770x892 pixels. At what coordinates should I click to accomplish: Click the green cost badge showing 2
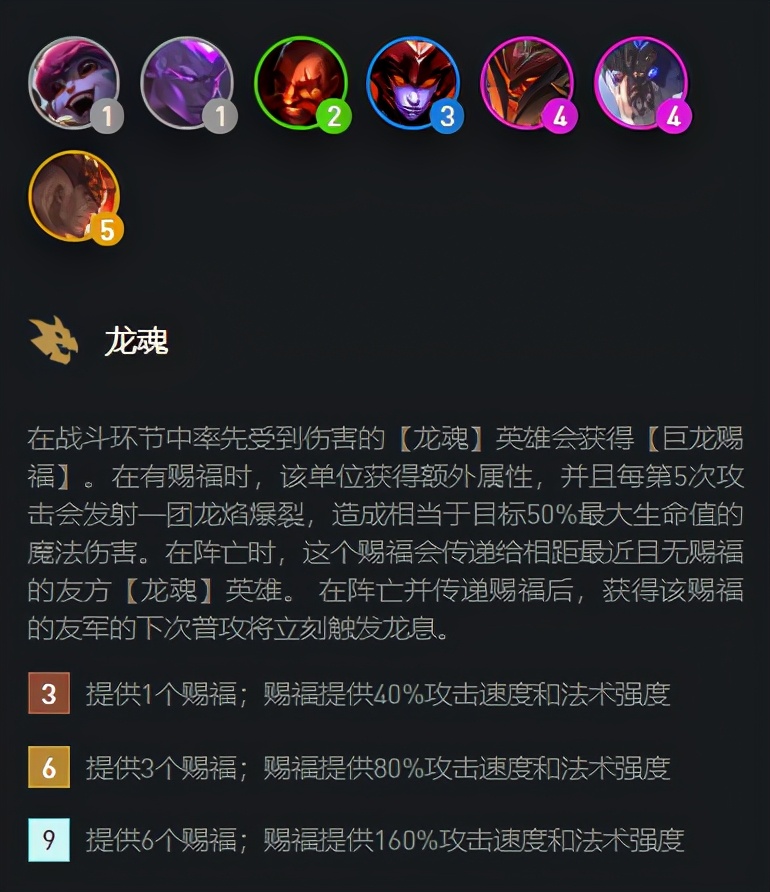tap(334, 117)
